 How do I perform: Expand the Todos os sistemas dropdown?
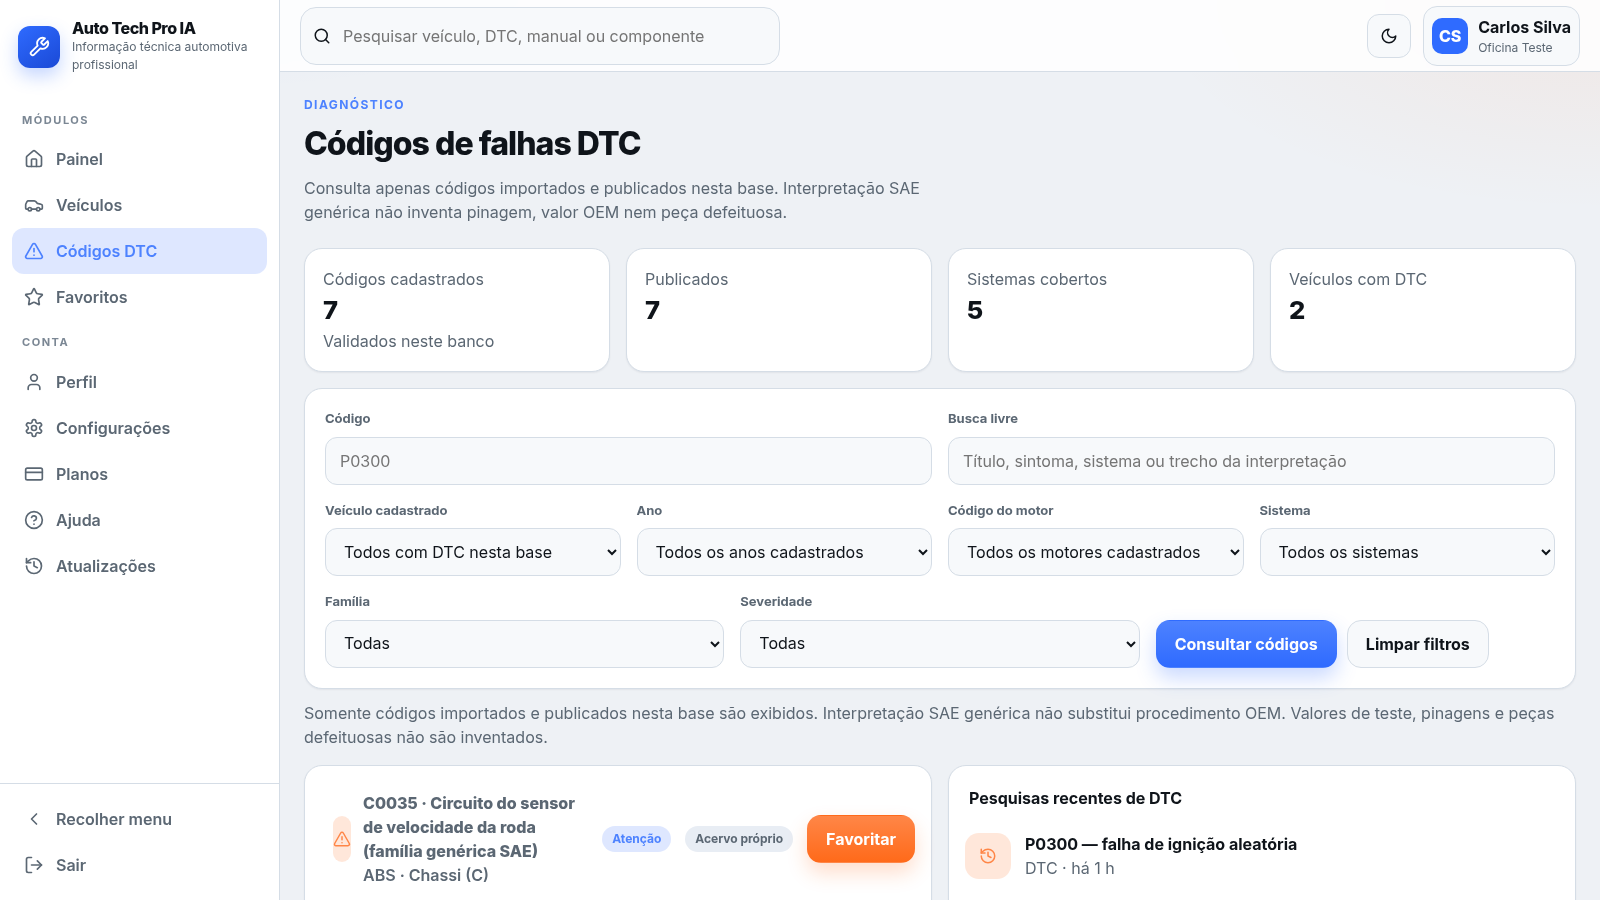[x=1407, y=552]
